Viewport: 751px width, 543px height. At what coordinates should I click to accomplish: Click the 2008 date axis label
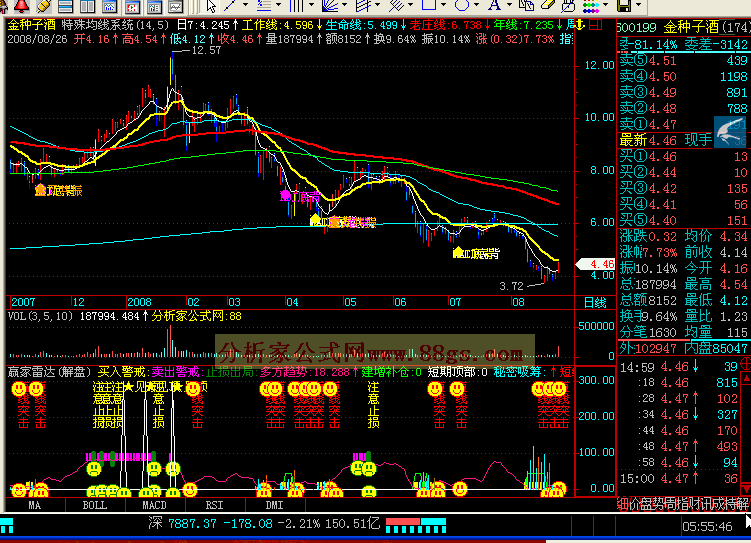pos(139,302)
